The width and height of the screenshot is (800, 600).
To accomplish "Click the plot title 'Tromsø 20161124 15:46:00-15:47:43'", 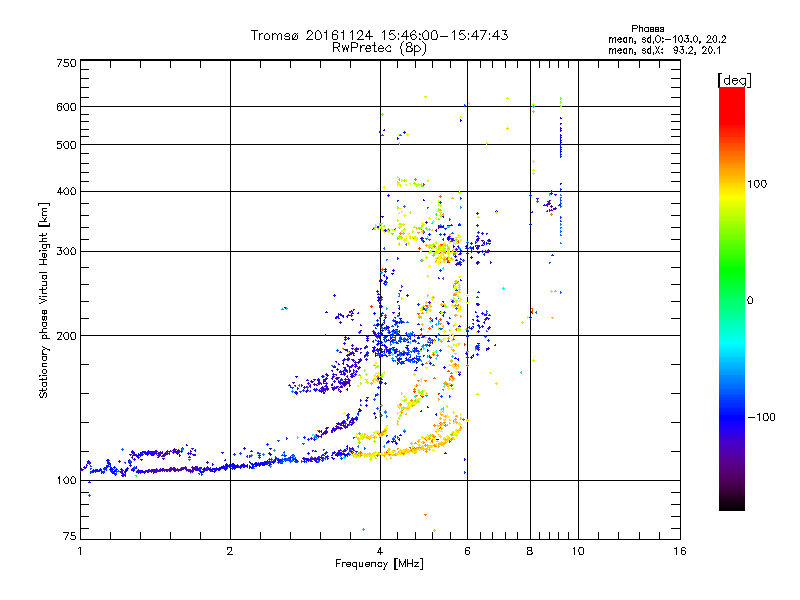I will point(379,35).
